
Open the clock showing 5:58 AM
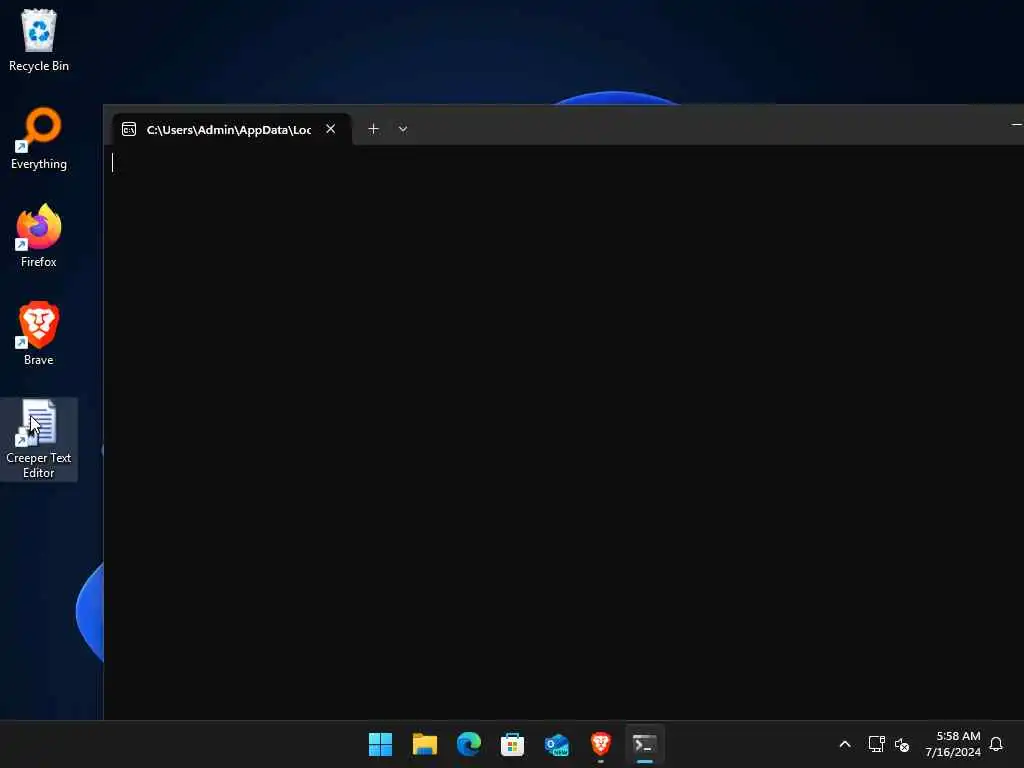[953, 744]
